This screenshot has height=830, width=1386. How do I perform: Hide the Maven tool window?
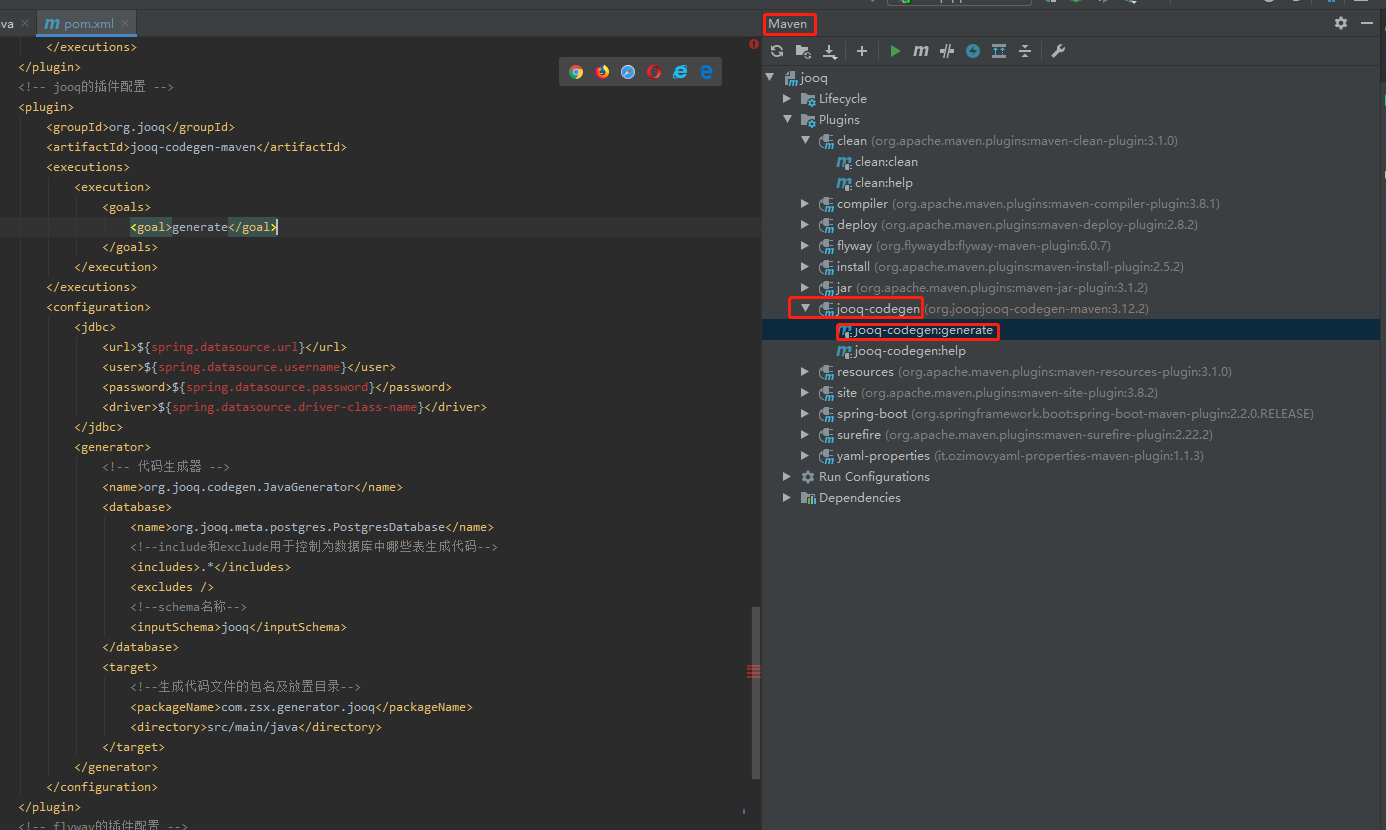(1368, 23)
